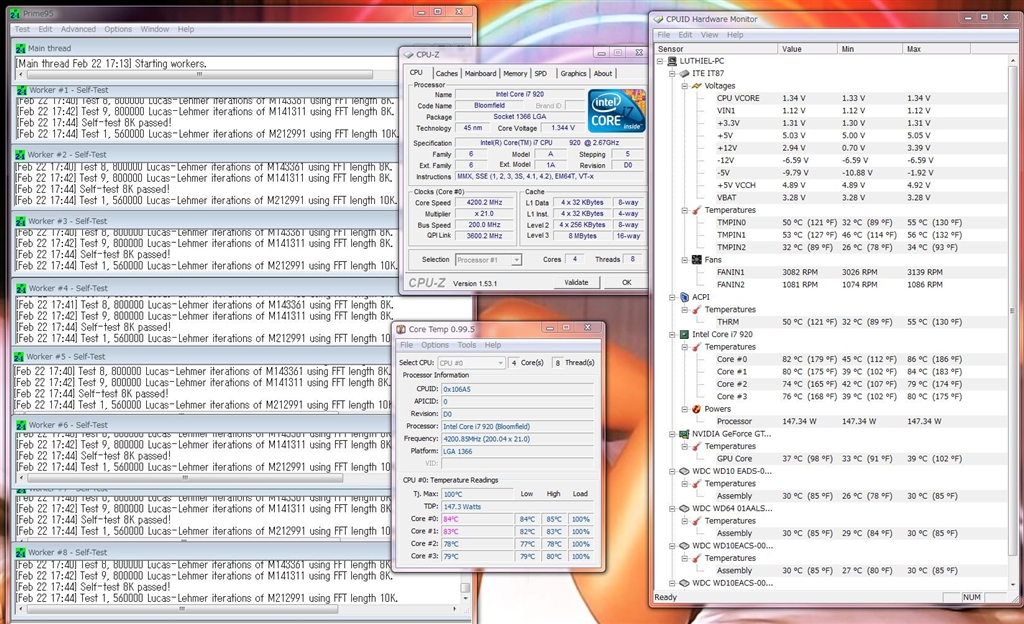The width and height of the screenshot is (1024, 624).
Task: Click the LUTHIEL-PC computer icon
Action: [x=672, y=61]
